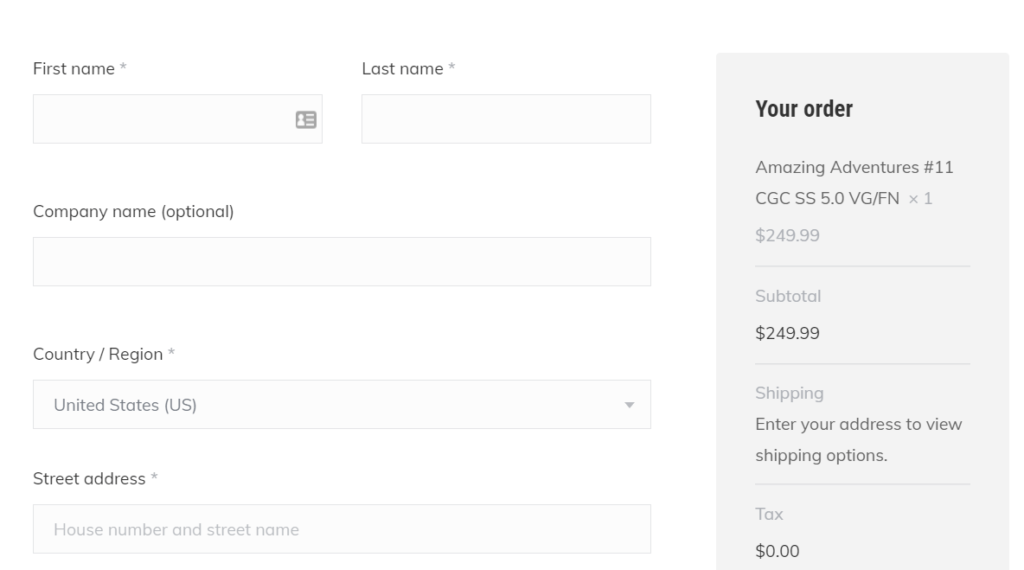Click the × 1 quantity text

920,199
